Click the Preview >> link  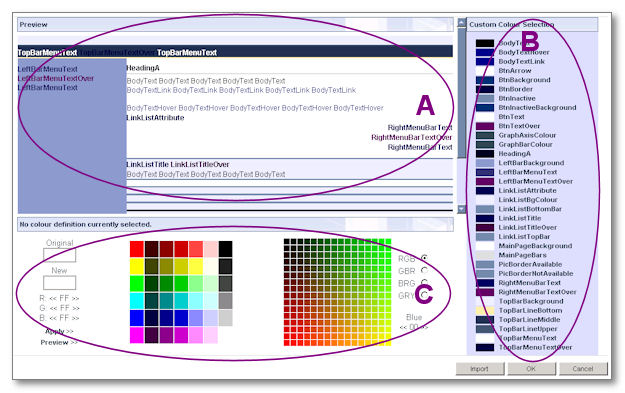(x=59, y=342)
